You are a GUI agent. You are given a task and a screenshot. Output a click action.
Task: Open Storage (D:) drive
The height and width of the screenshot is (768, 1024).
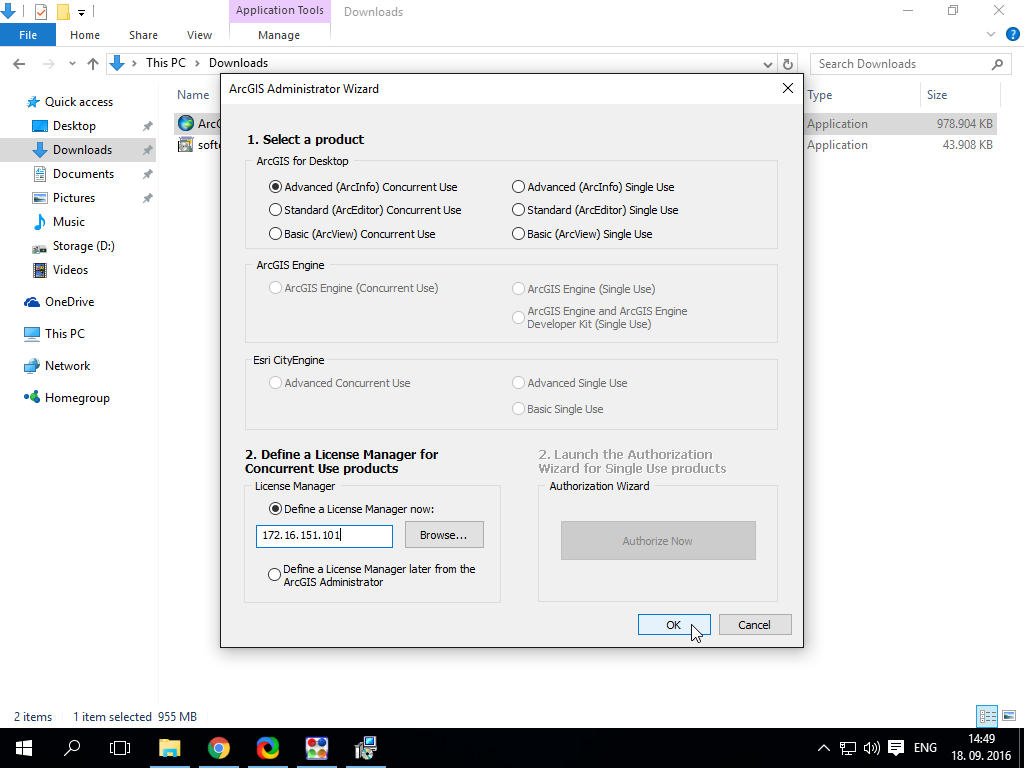tap(84, 246)
